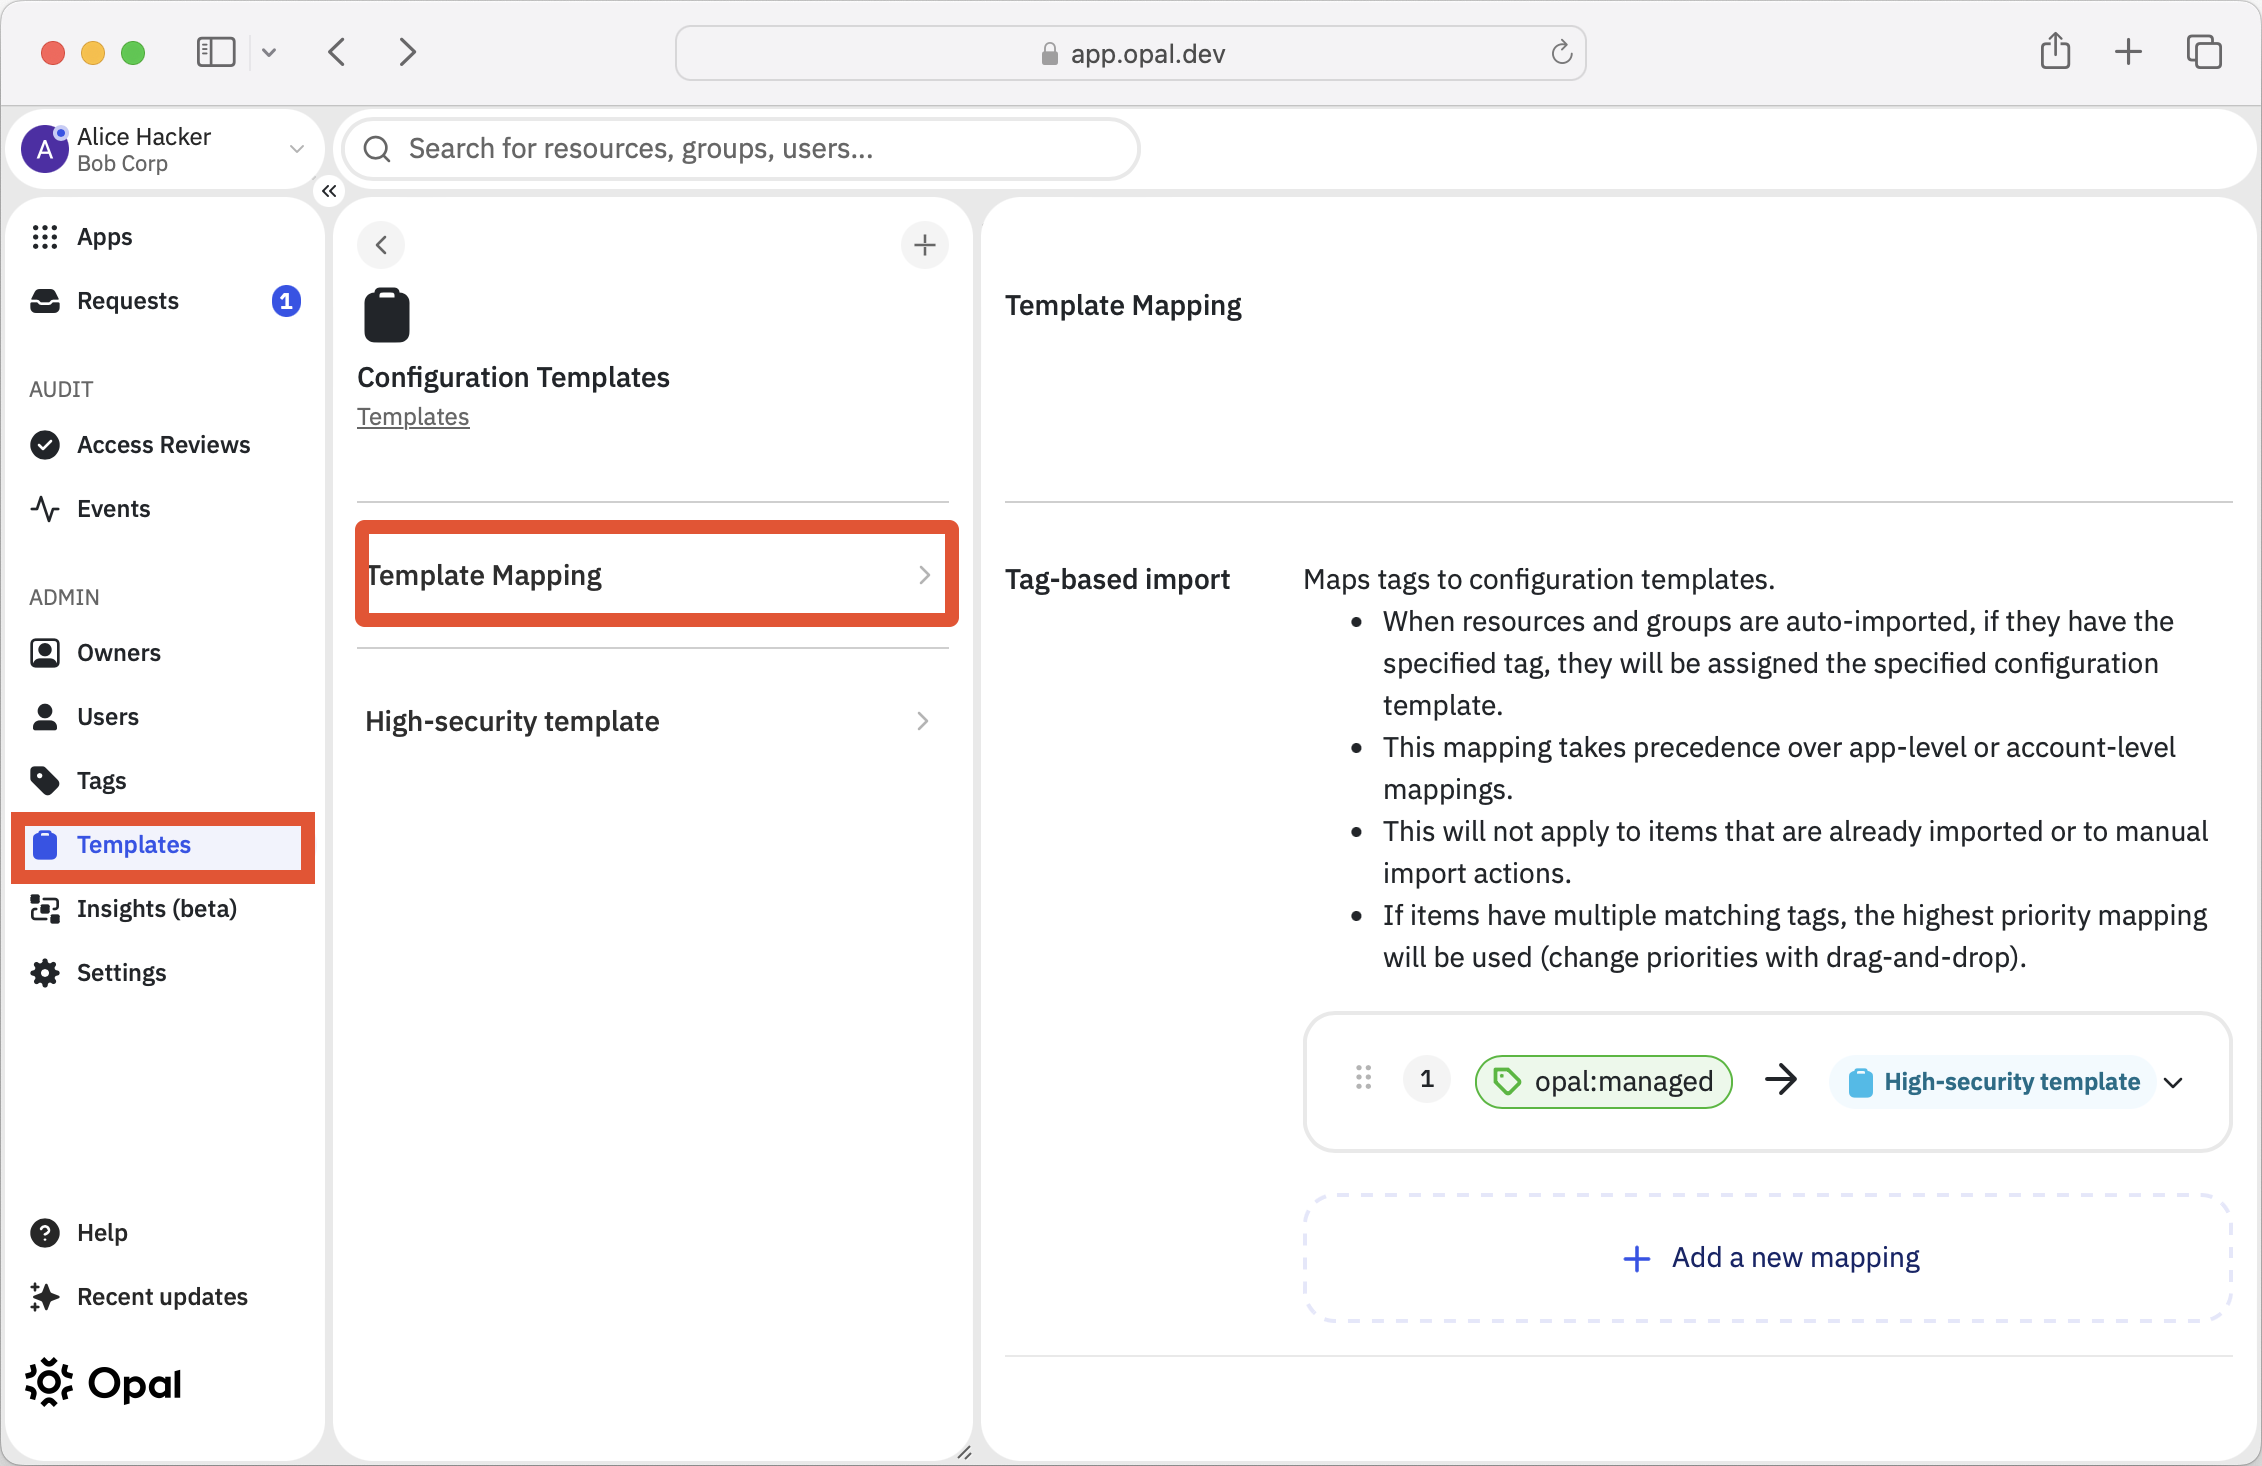Select Apps in the sidebar

pyautogui.click(x=163, y=237)
